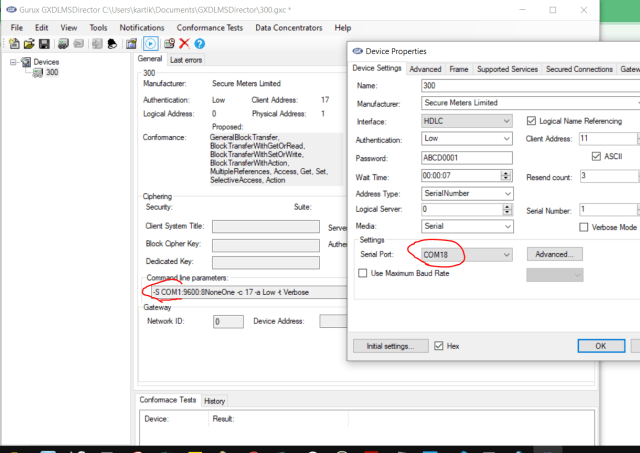Open the Supported Services tab
This screenshot has height=453, width=640.
pos(507,69)
